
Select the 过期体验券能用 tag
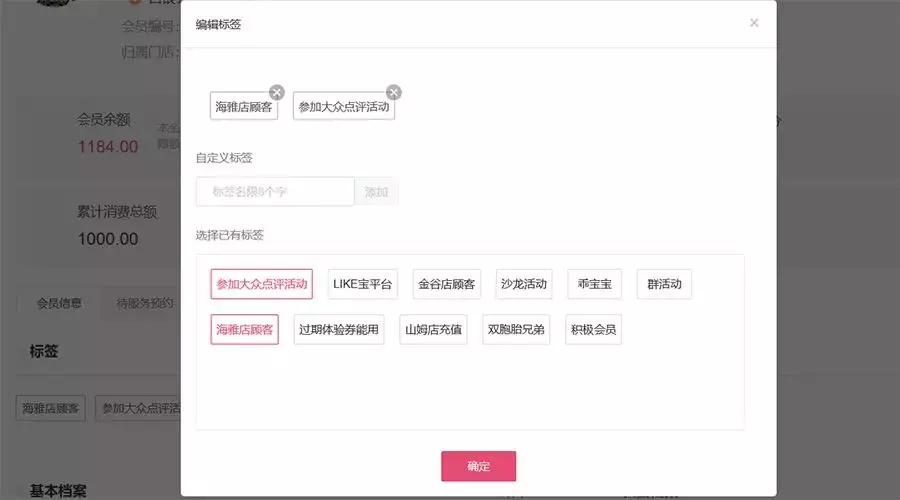(339, 330)
